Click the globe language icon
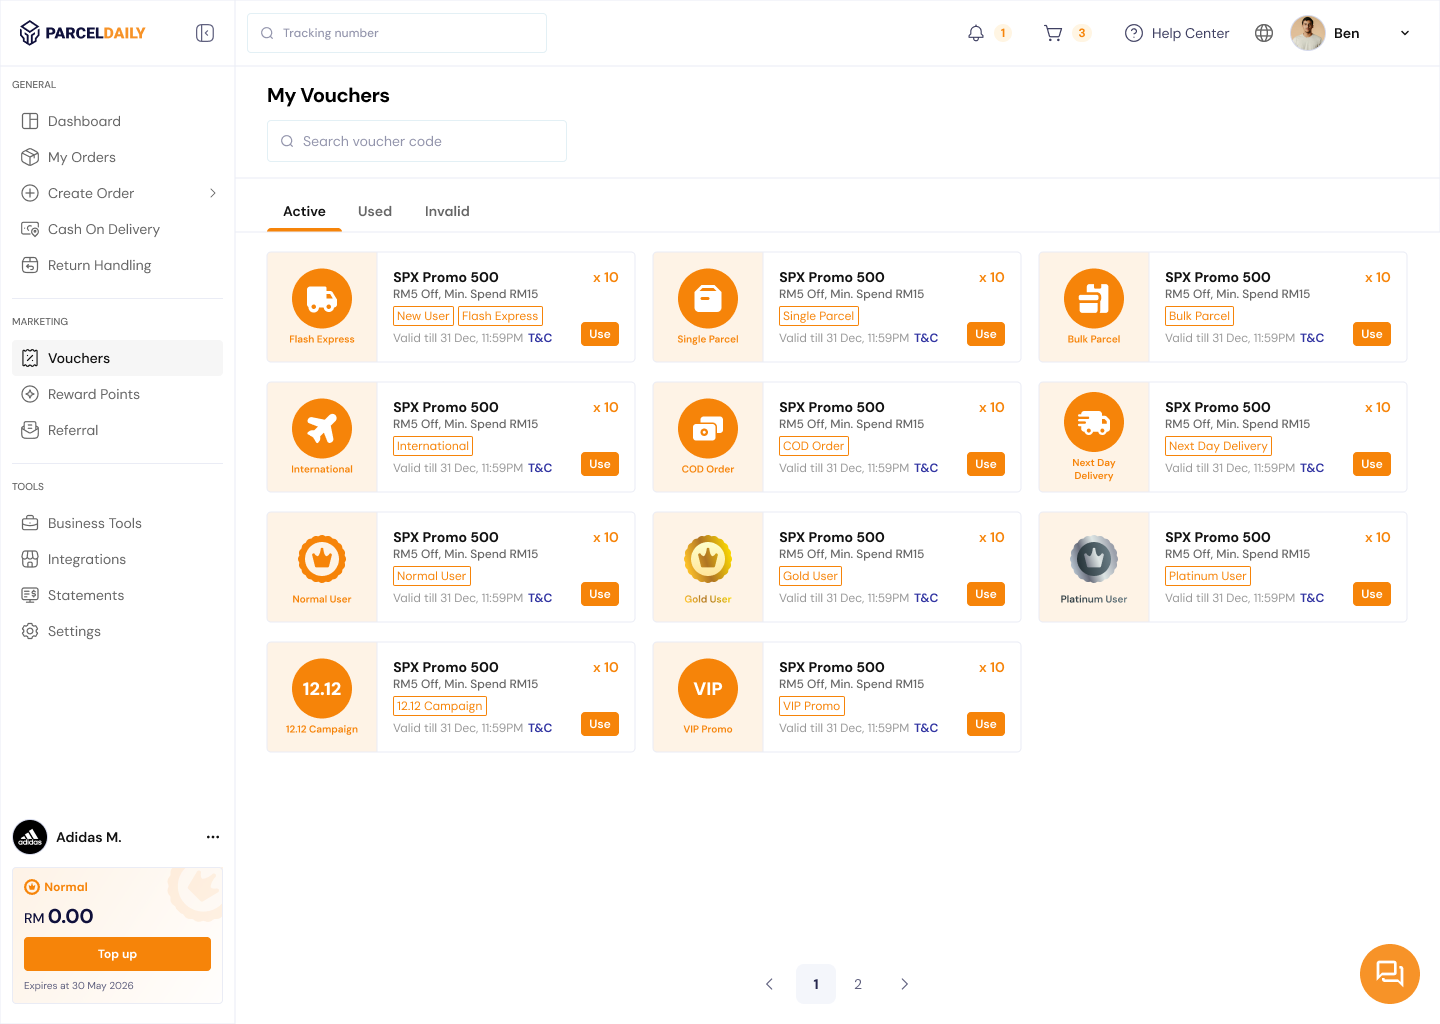This screenshot has height=1024, width=1440. [x=1264, y=33]
